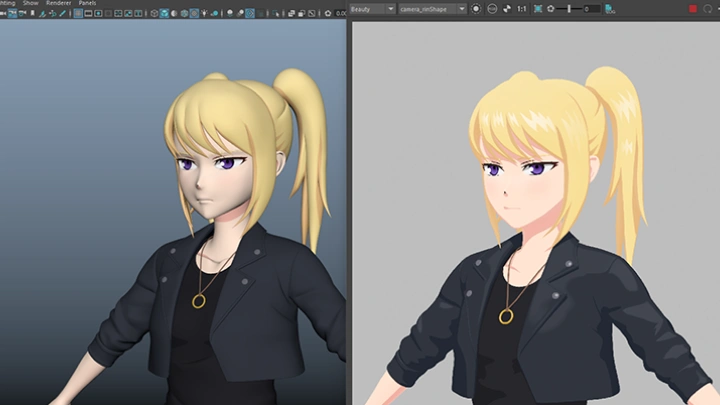Click the character's face in the Maya viewport
Image resolution: width=720 pixels, height=405 pixels.
214,184
